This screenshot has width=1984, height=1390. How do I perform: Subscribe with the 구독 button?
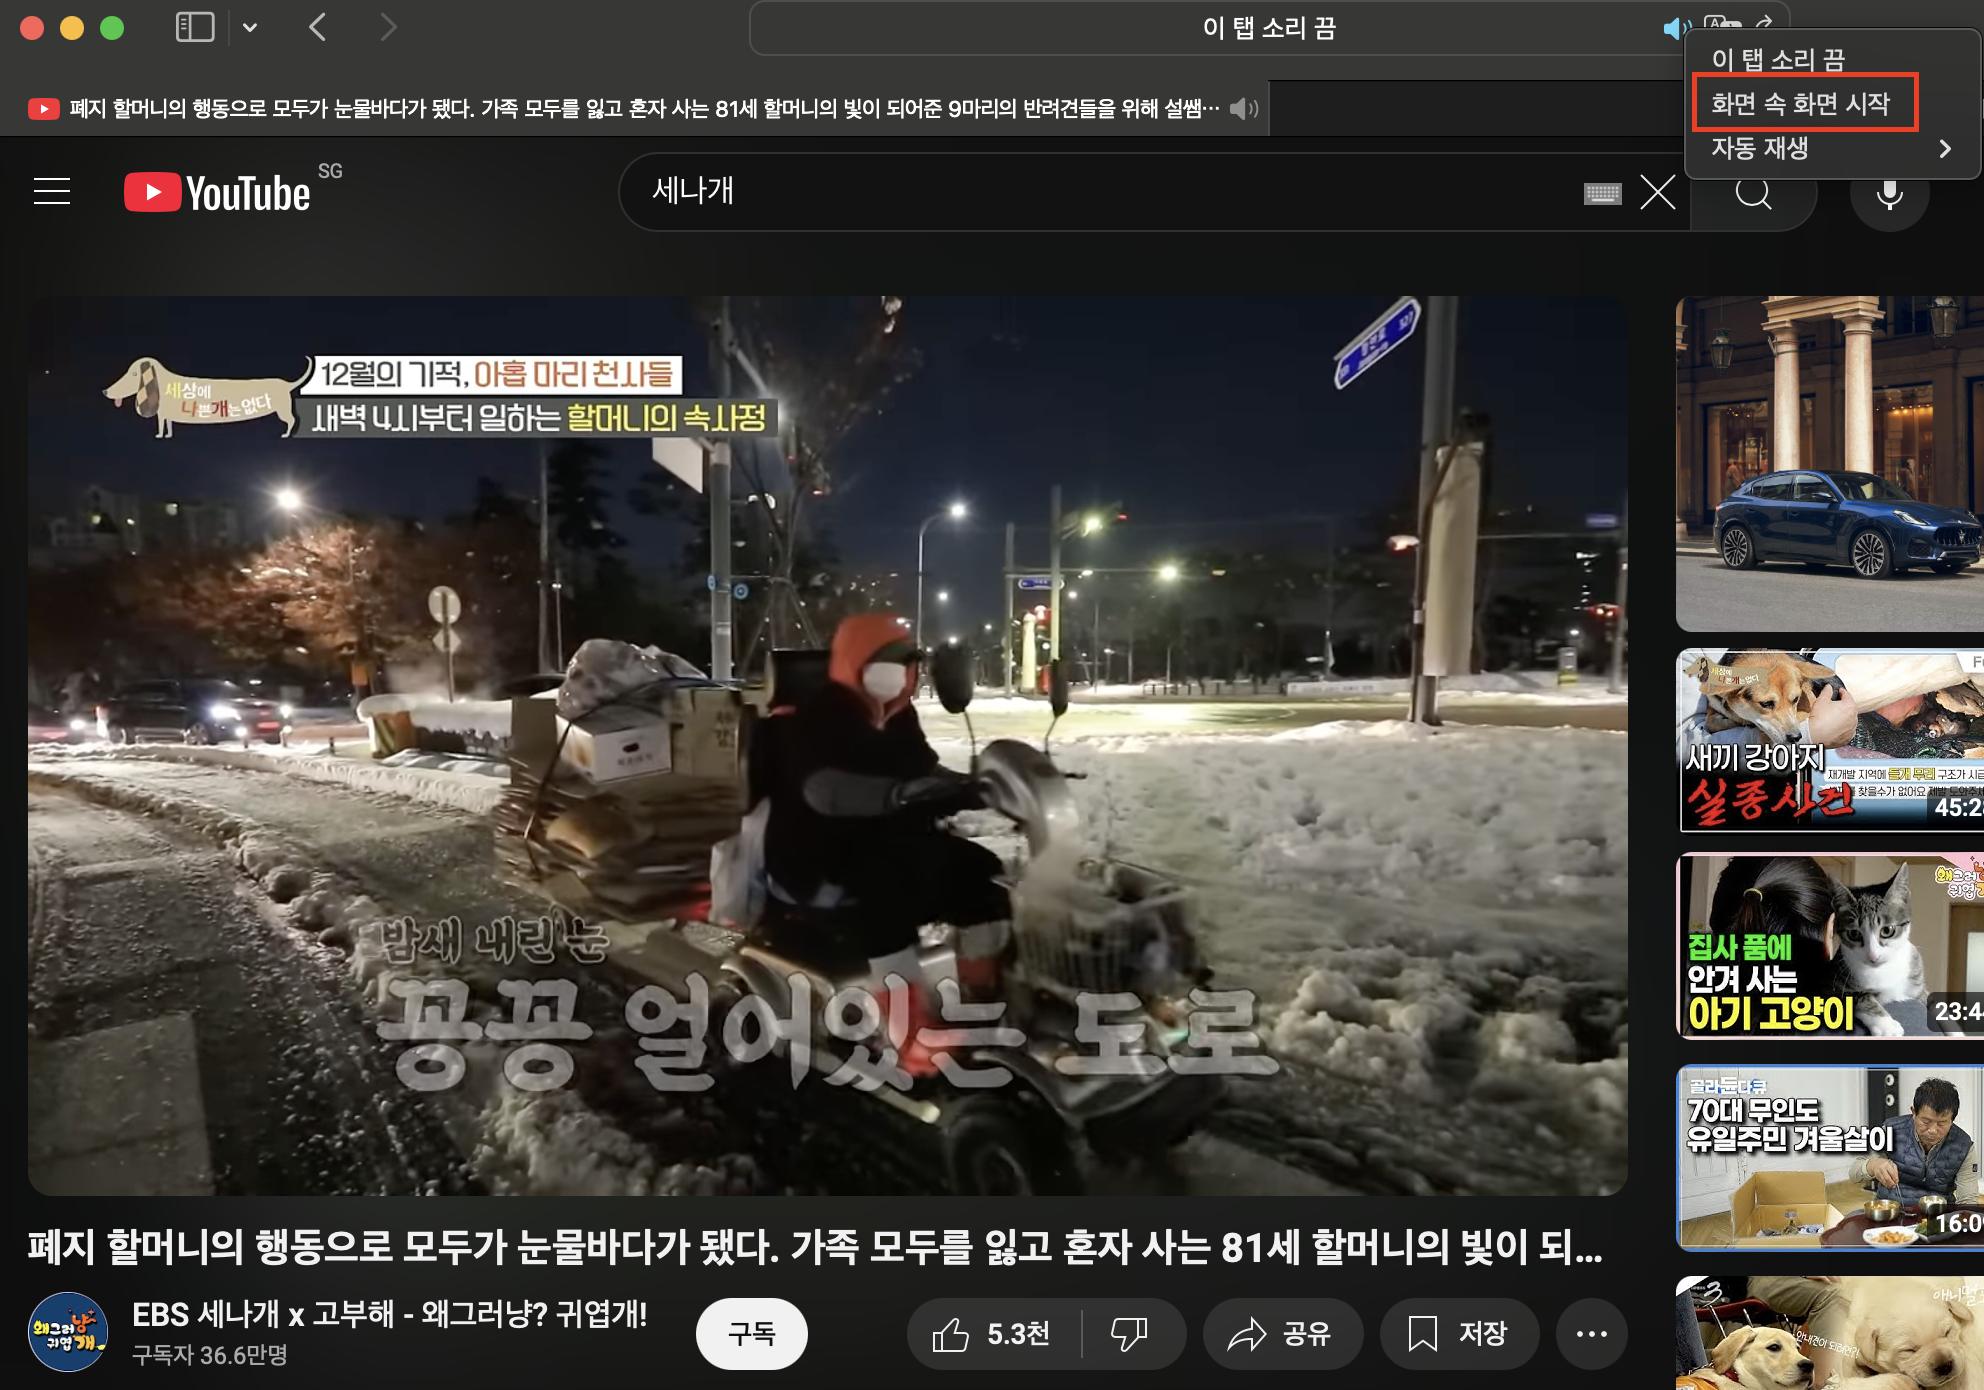click(x=751, y=1333)
